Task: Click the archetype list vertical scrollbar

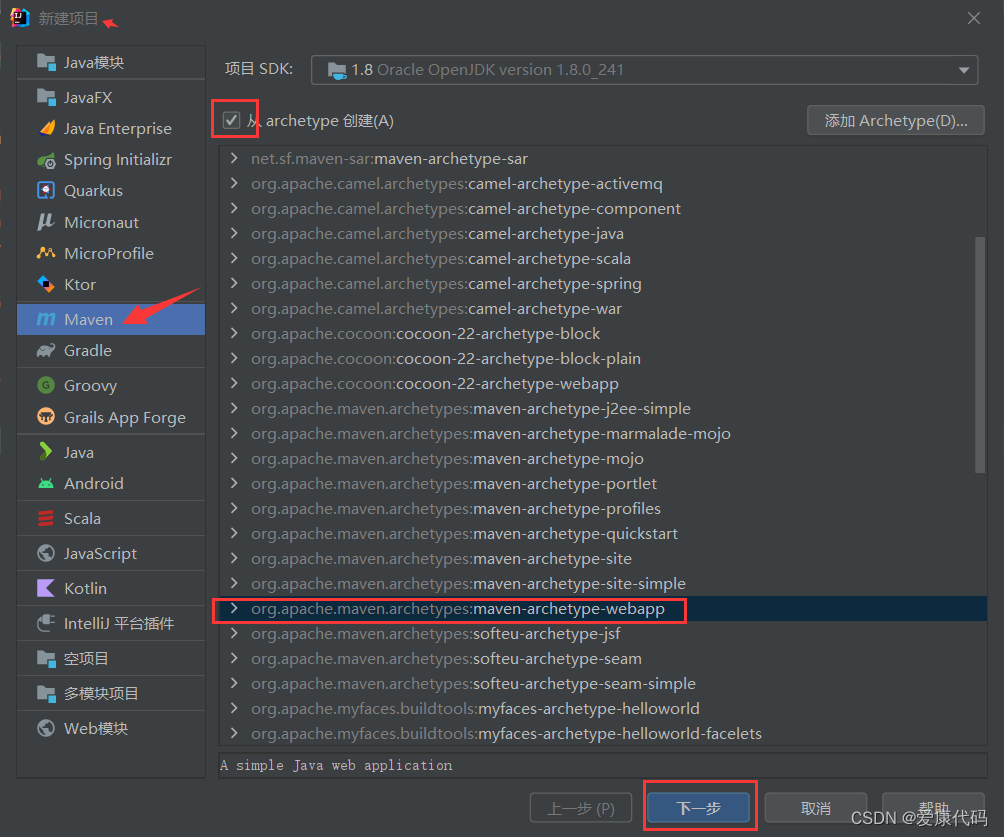Action: (x=979, y=355)
